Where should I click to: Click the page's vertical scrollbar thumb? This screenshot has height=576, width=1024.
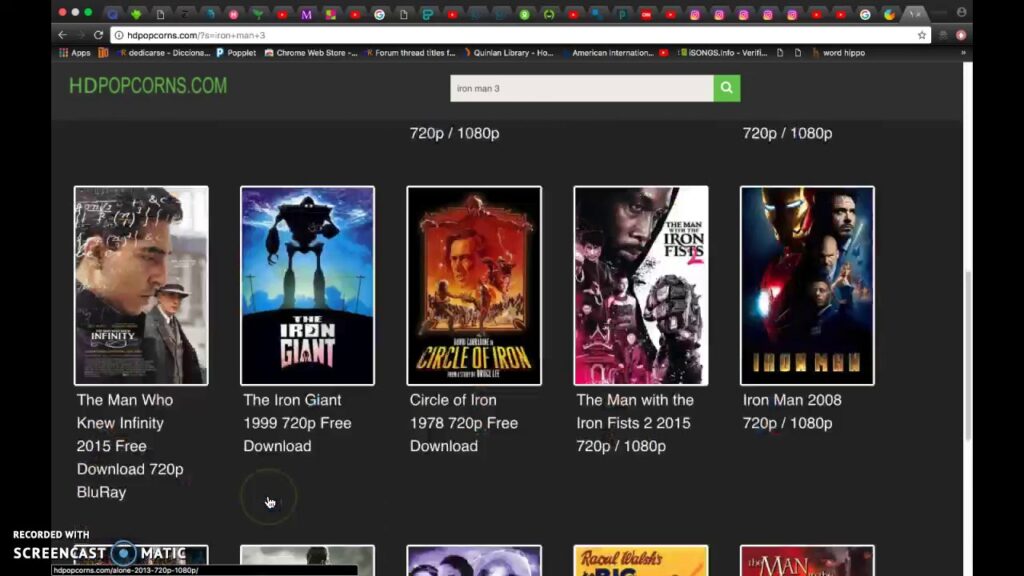[x=968, y=356]
